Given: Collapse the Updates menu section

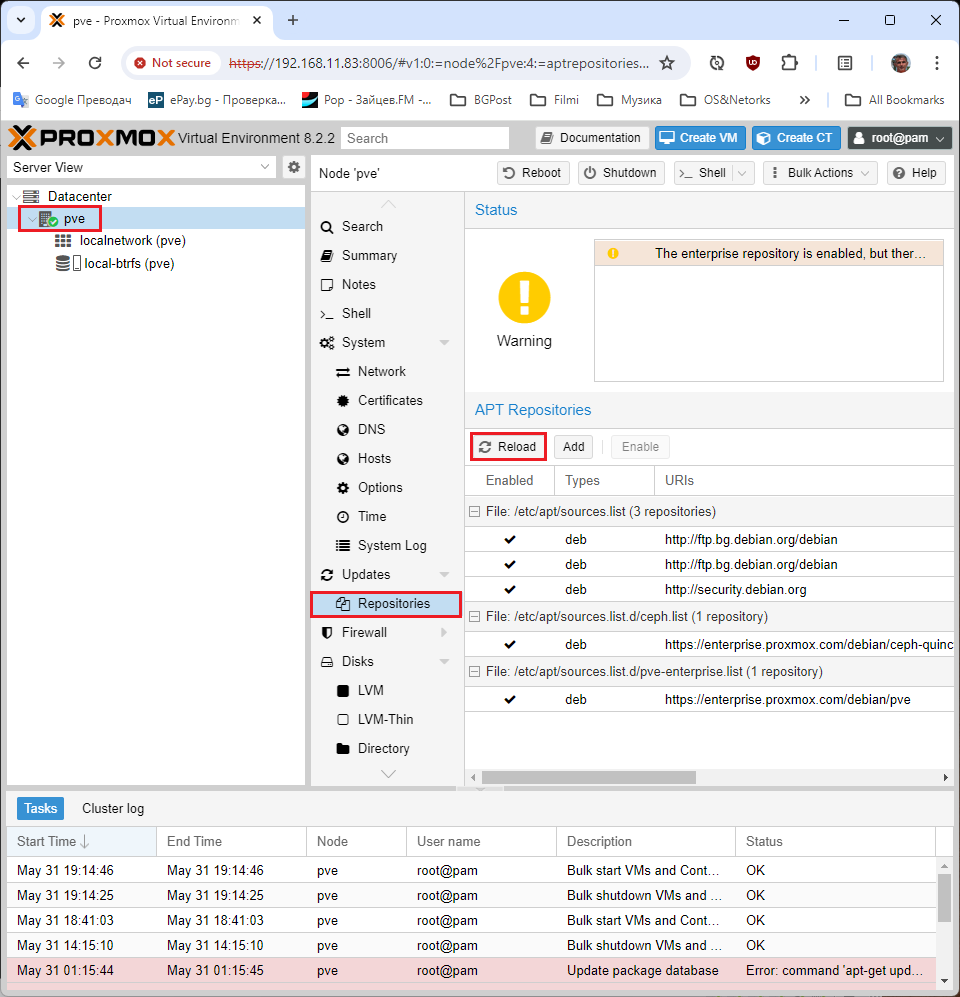Looking at the screenshot, I should point(444,575).
